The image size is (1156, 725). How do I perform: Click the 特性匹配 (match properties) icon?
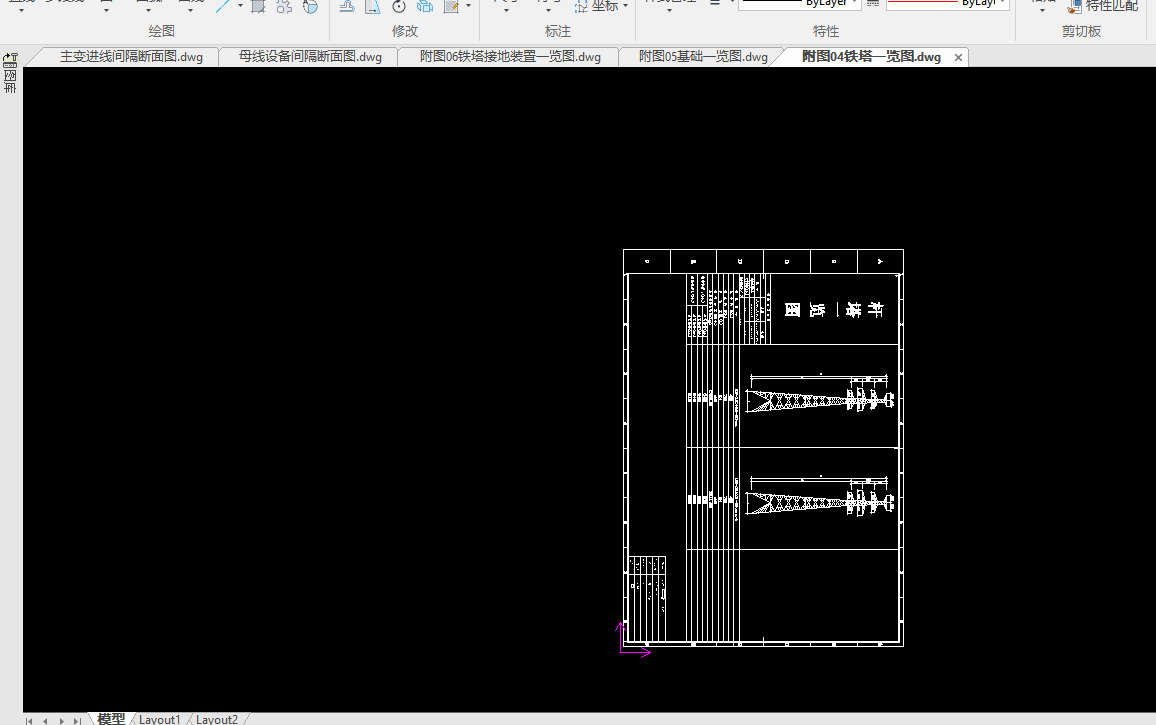pyautogui.click(x=1103, y=7)
